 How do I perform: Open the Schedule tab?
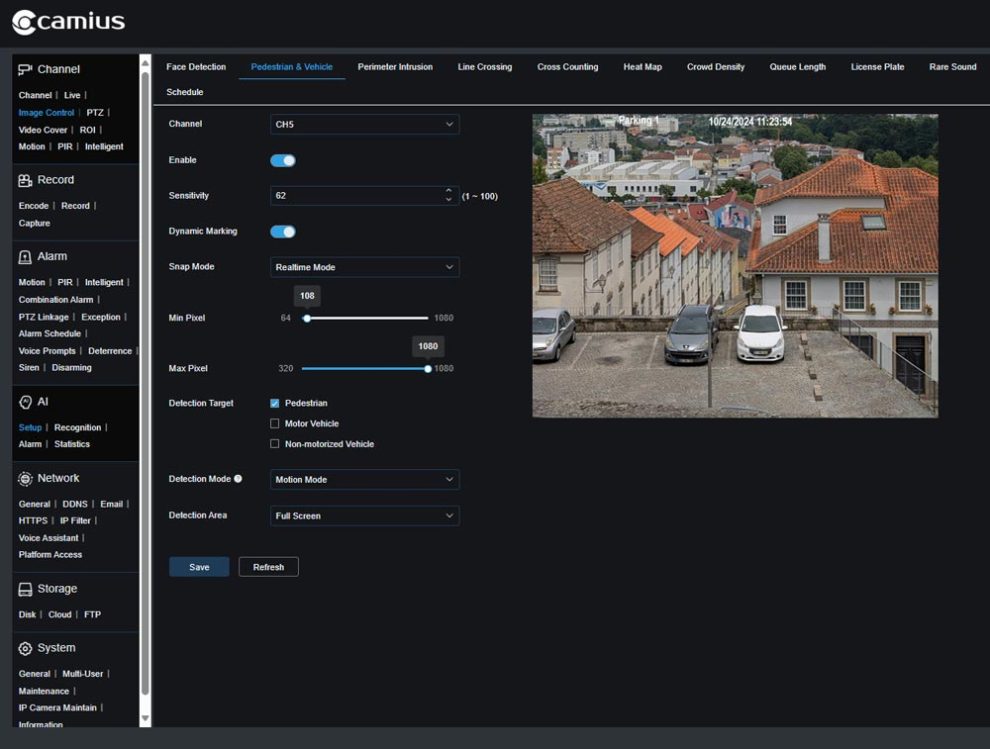pos(183,91)
